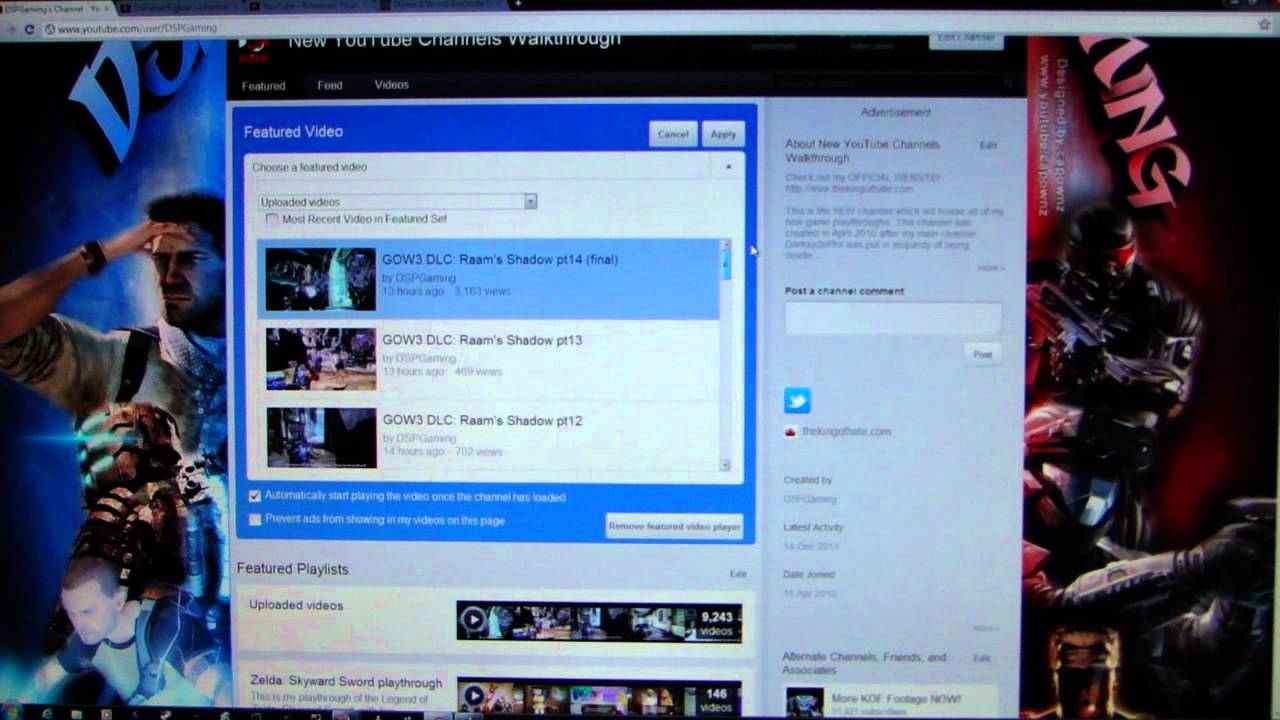Switch to the Videos tab

click(x=392, y=85)
